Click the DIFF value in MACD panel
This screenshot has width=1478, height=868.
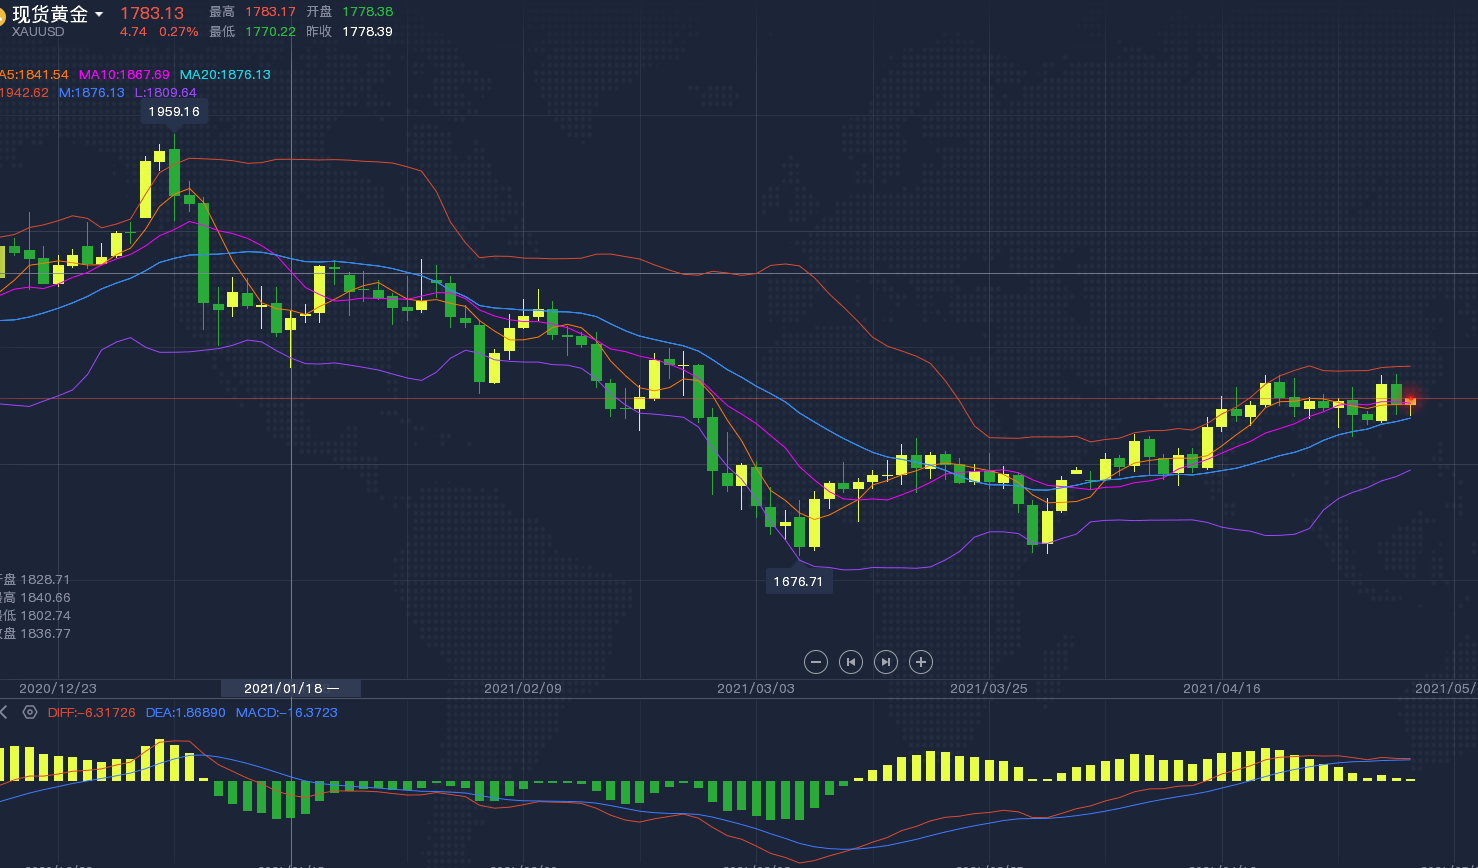[x=92, y=713]
